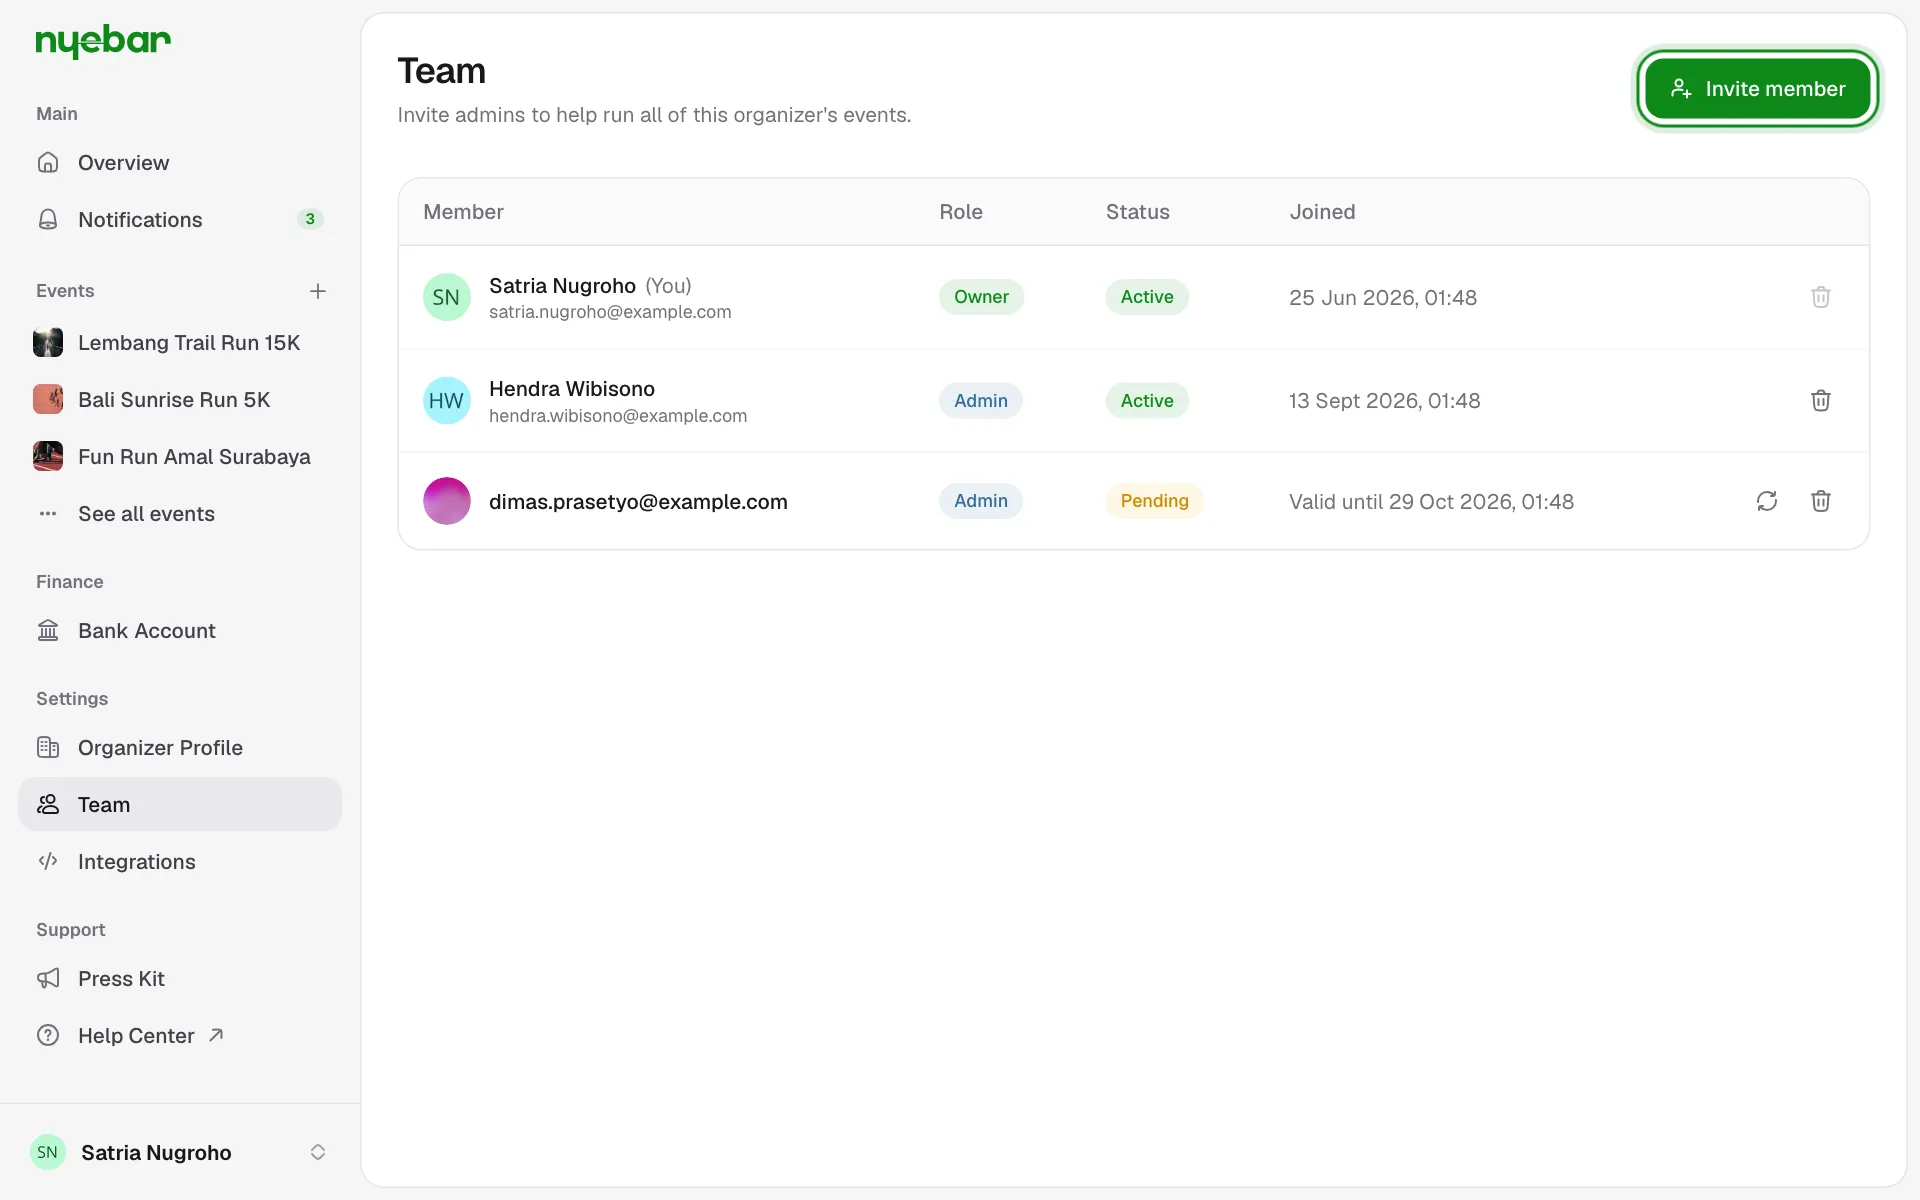Image resolution: width=1920 pixels, height=1200 pixels.
Task: Open Bali Sunrise Run 5K event
Action: pyautogui.click(x=180, y=400)
